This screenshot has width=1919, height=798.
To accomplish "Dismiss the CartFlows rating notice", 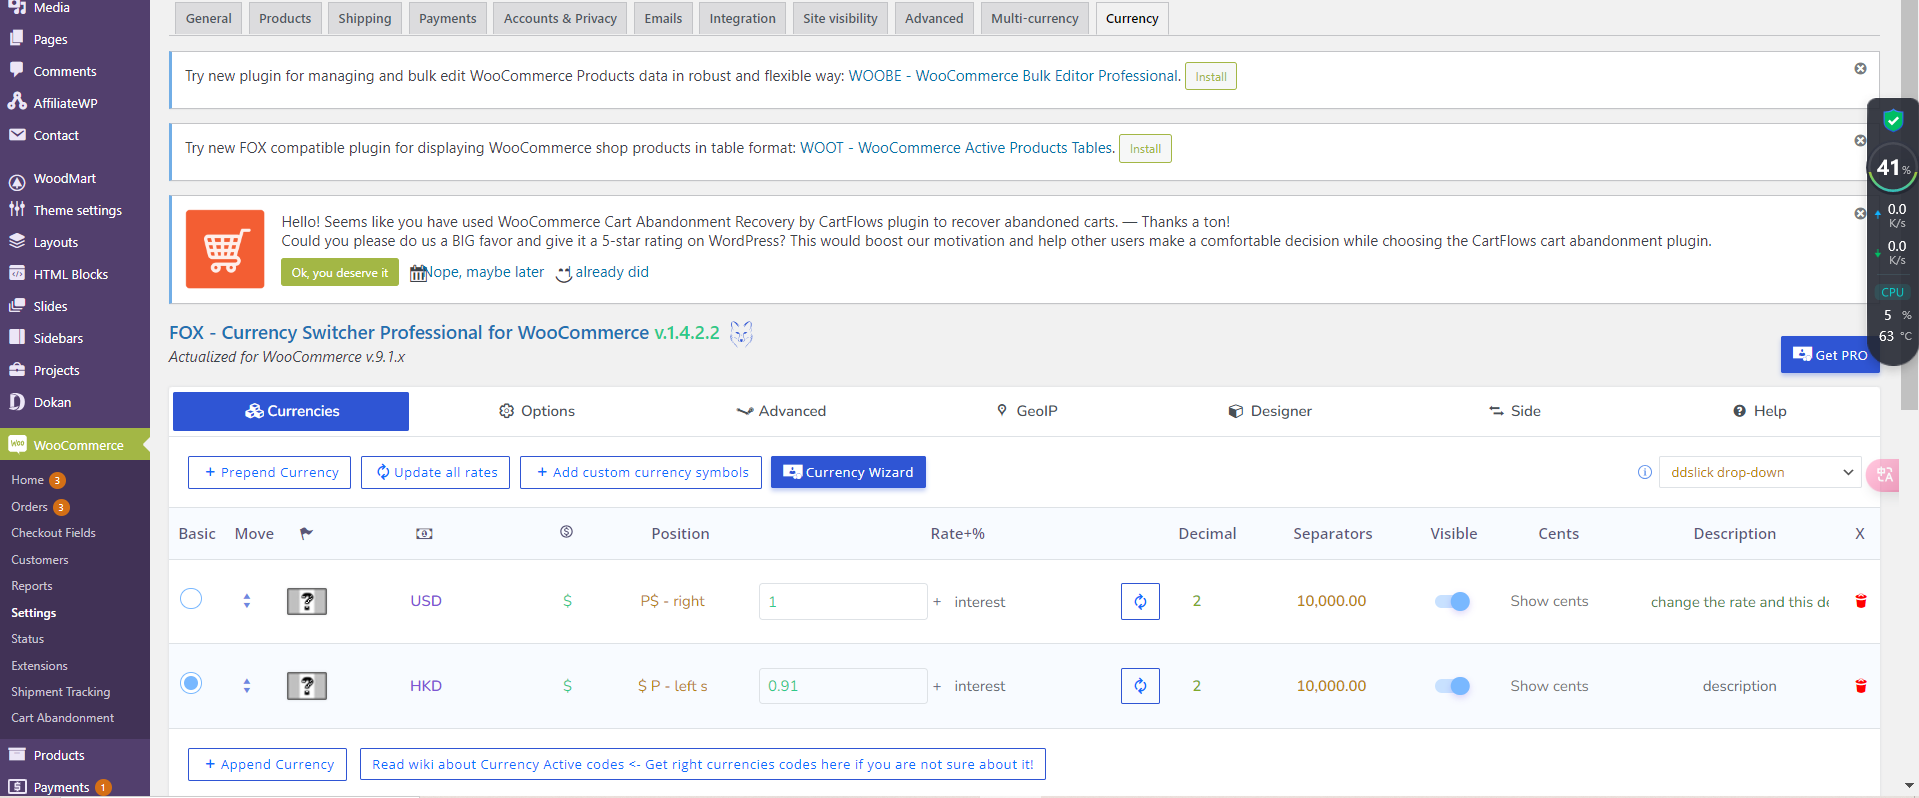I will 1860,213.
